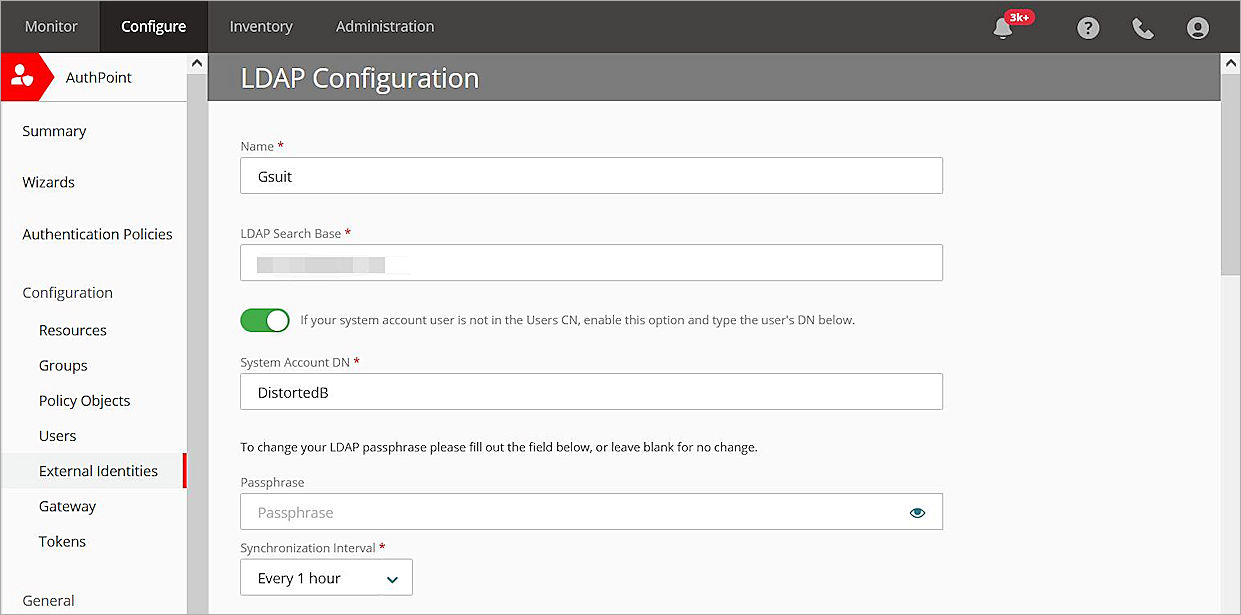Click the sidebar scroll-up chevron
Image resolution: width=1241 pixels, height=615 pixels.
197,62
